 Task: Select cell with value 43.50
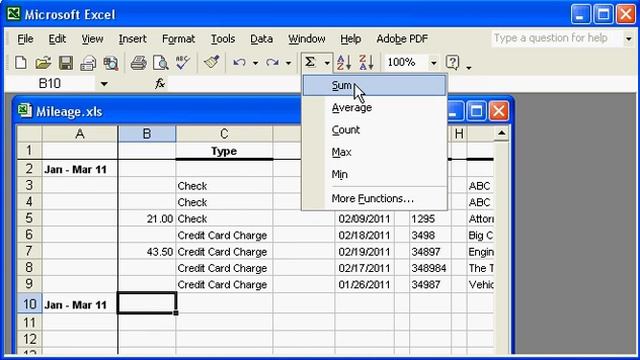coord(147,252)
